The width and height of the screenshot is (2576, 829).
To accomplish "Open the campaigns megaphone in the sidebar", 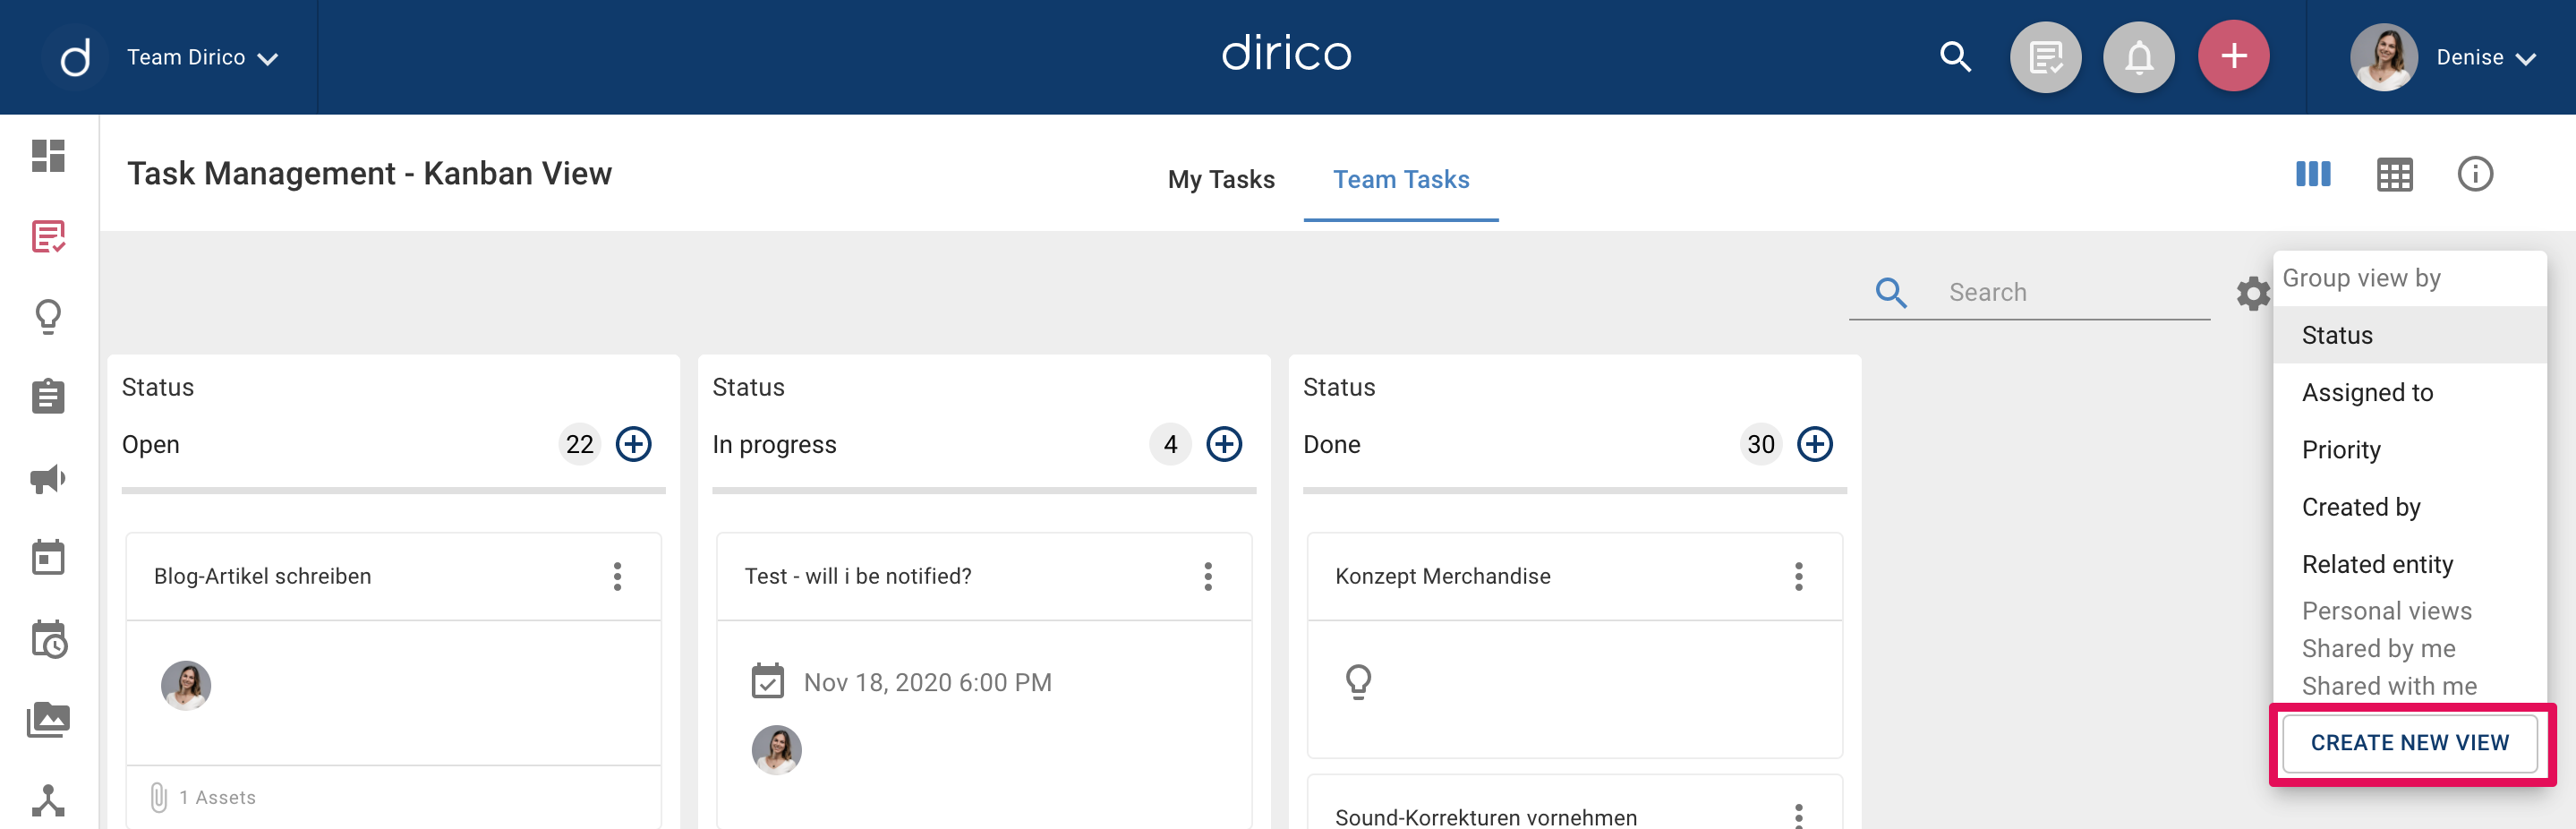I will click(x=48, y=479).
